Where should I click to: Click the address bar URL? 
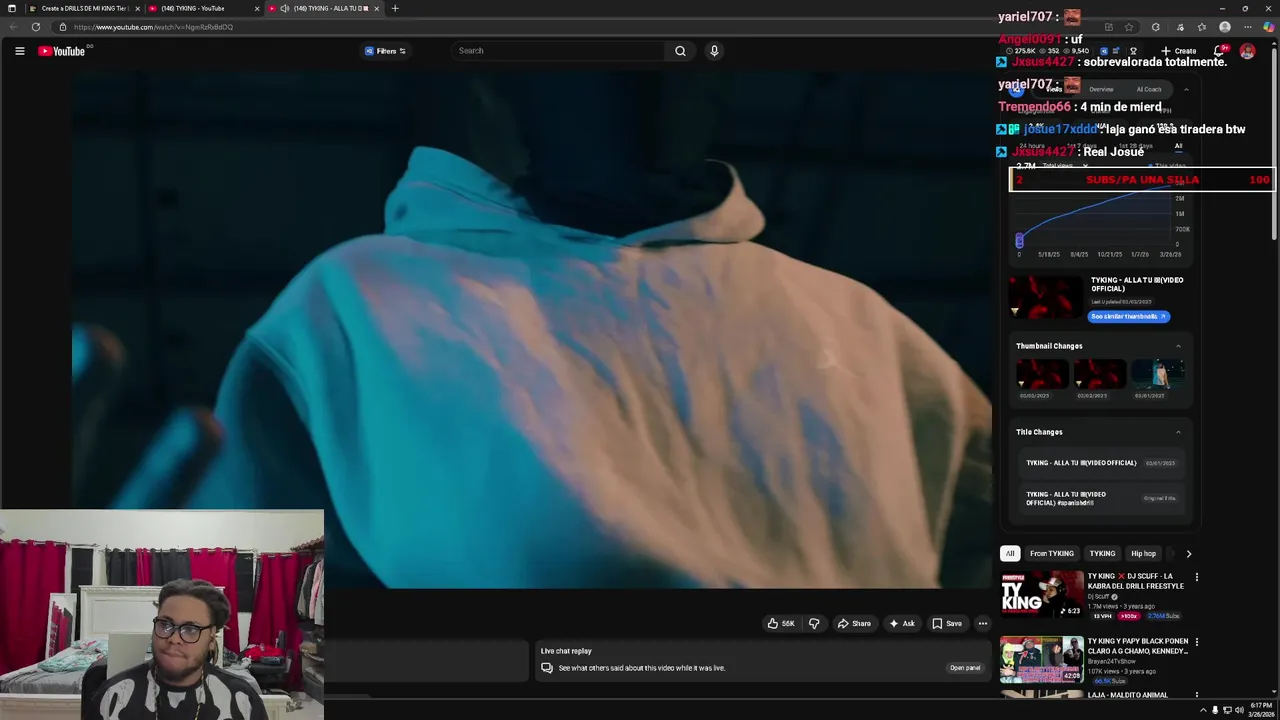(153, 27)
